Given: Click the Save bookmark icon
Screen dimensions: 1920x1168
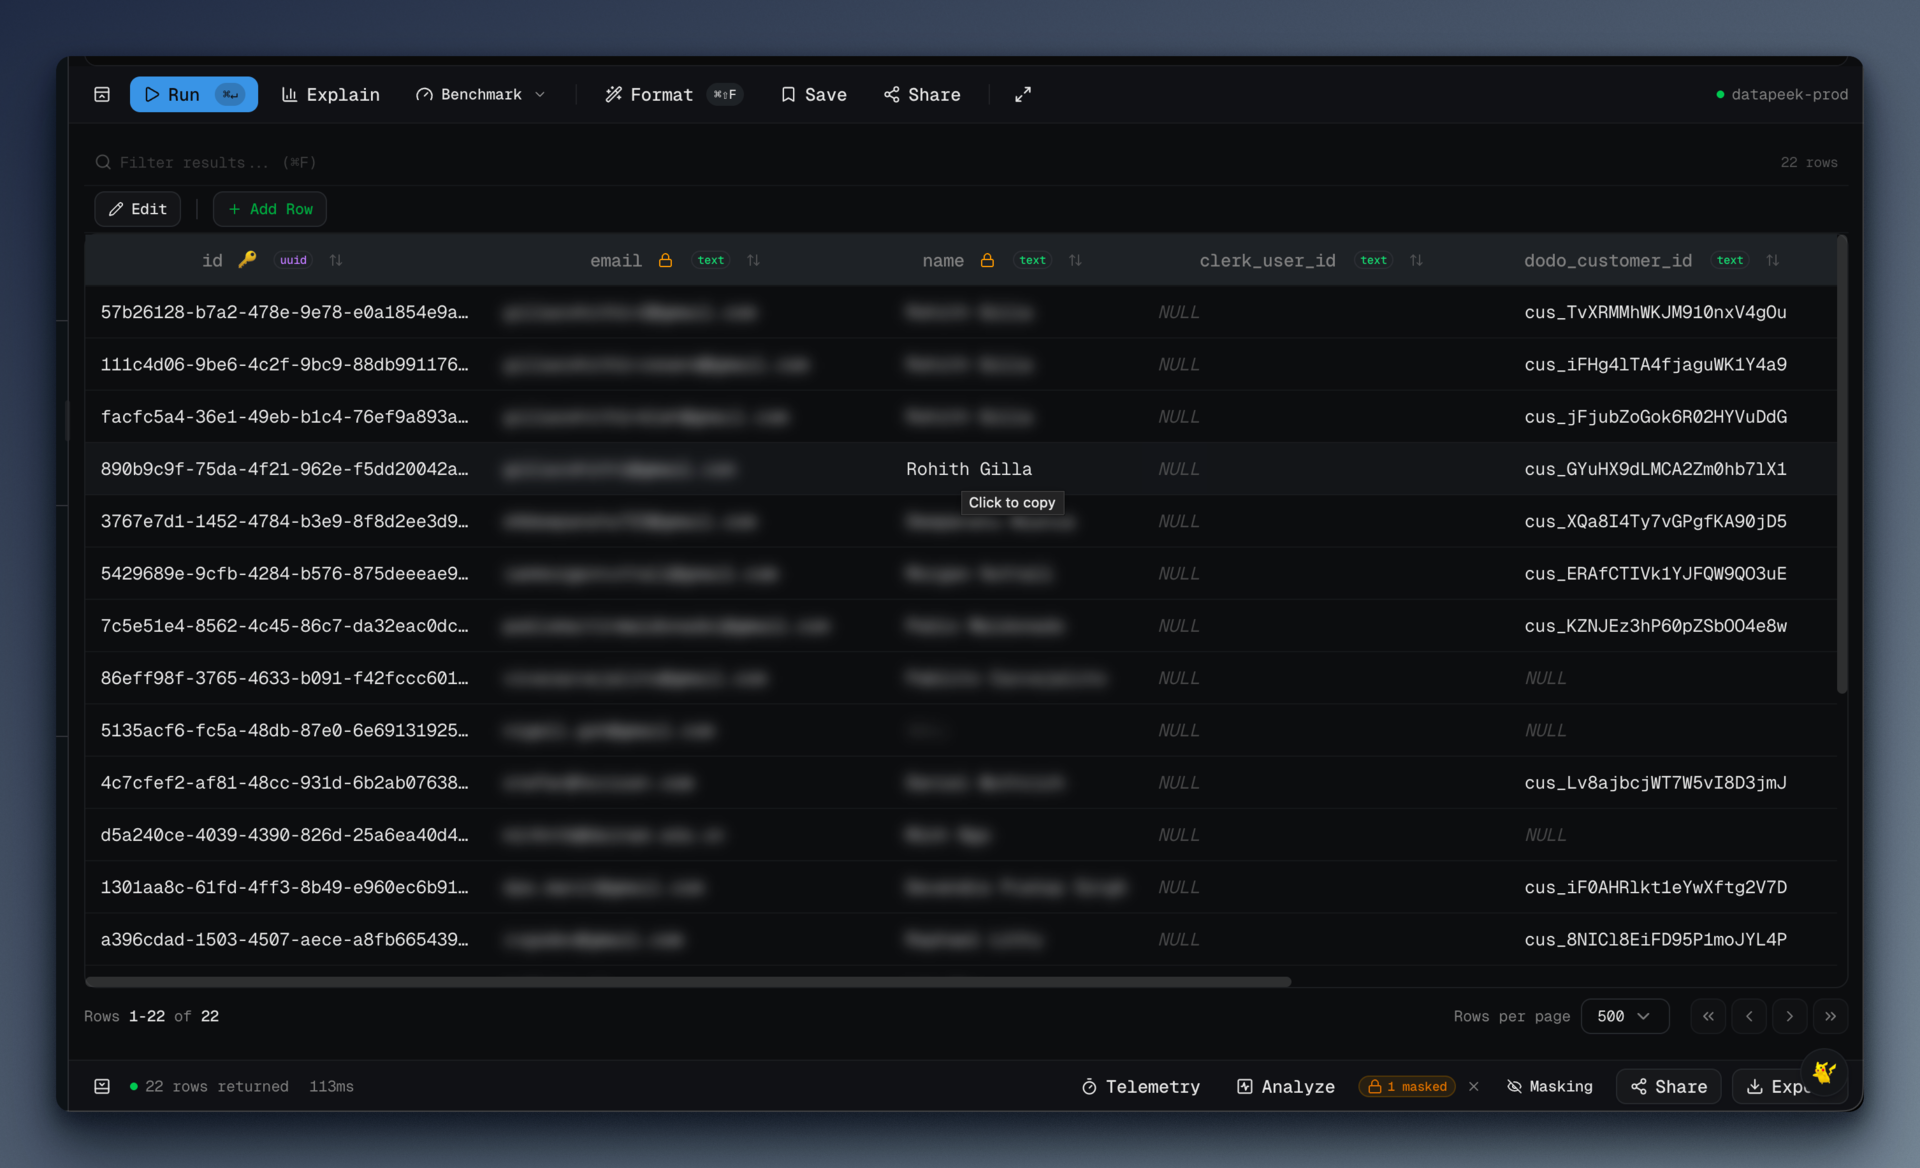Looking at the screenshot, I should (789, 94).
